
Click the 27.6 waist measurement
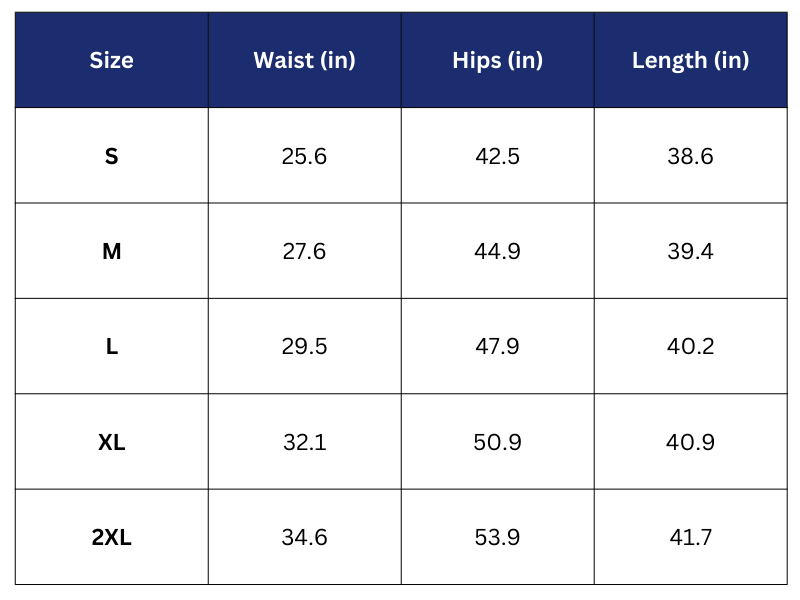pyautogui.click(x=304, y=251)
